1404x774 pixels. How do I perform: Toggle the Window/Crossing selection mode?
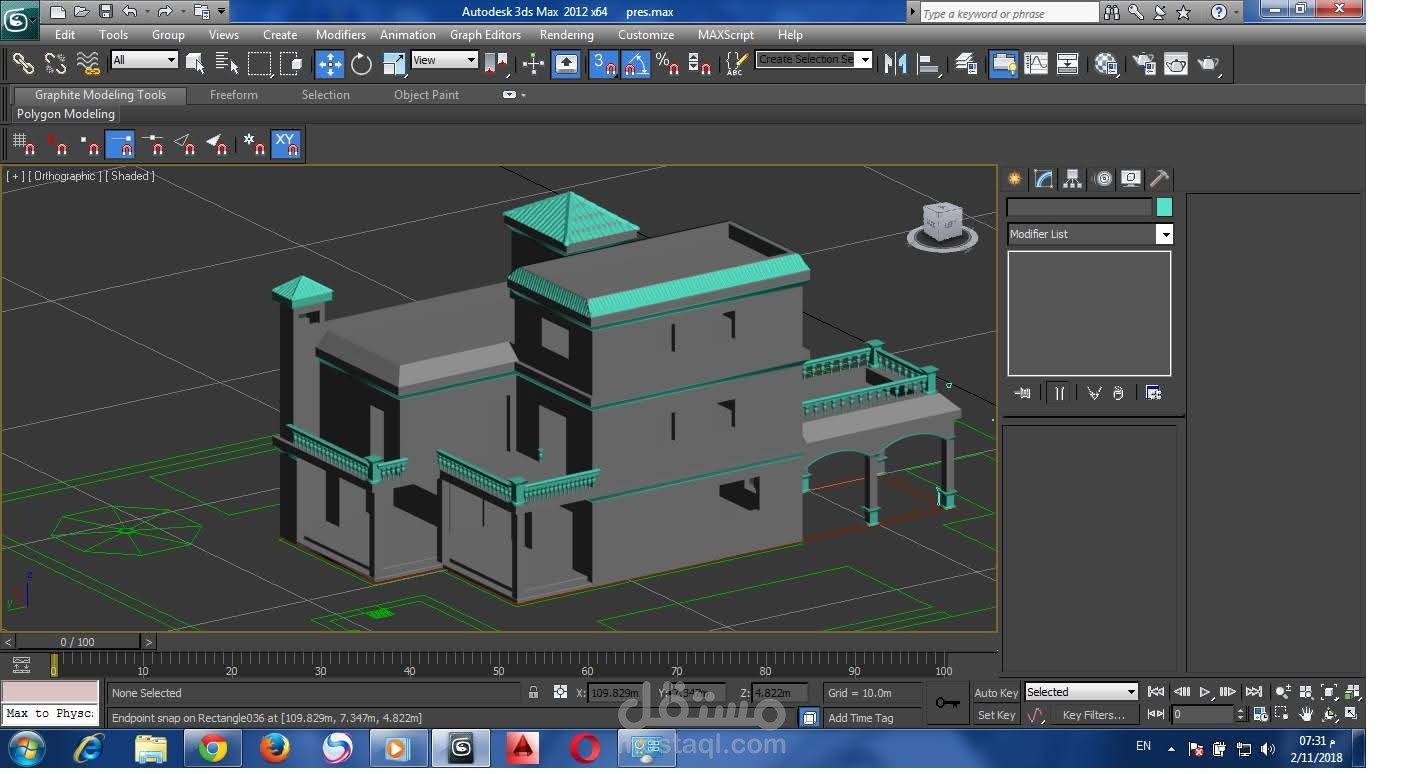pyautogui.click(x=292, y=63)
